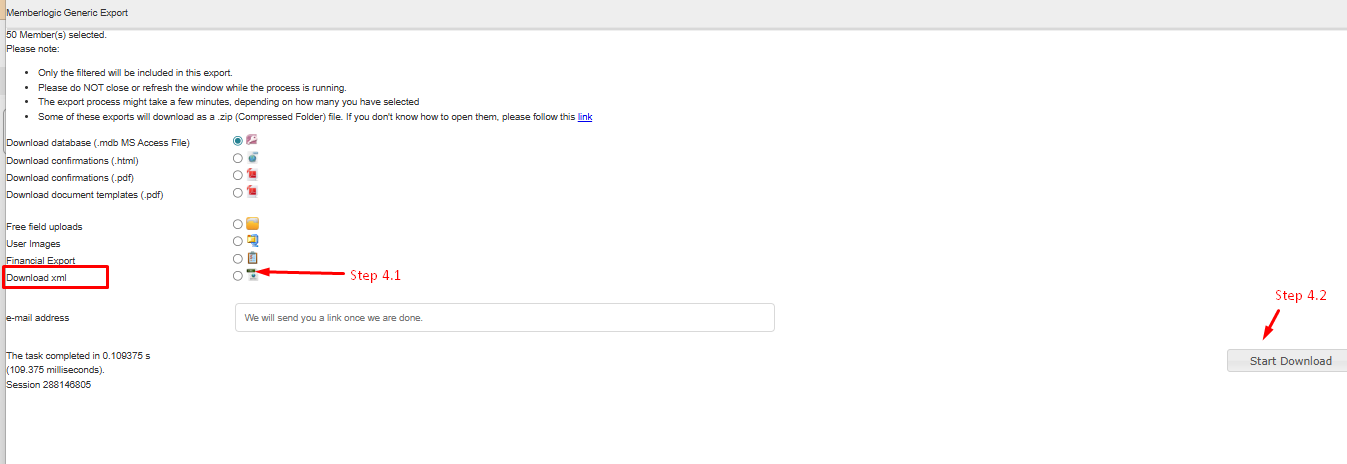Screen dimensions: 1347x464
Task: Click the Financial Export clipboard icon
Action: (253, 257)
